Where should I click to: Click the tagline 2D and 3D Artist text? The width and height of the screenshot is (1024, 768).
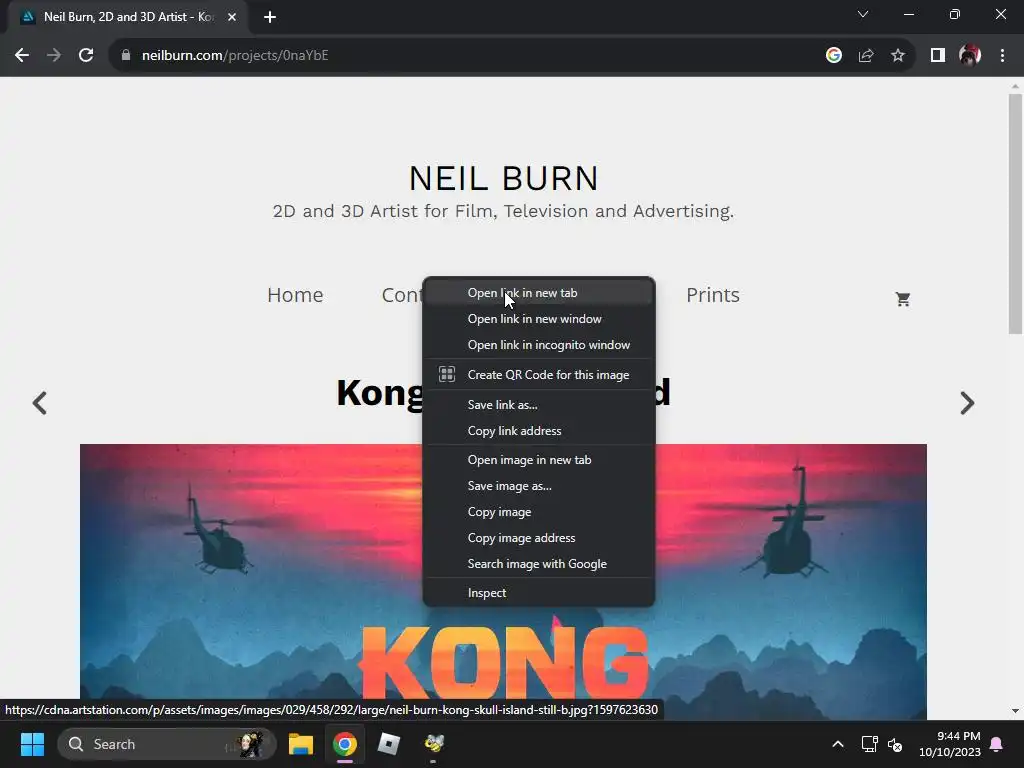coord(504,212)
